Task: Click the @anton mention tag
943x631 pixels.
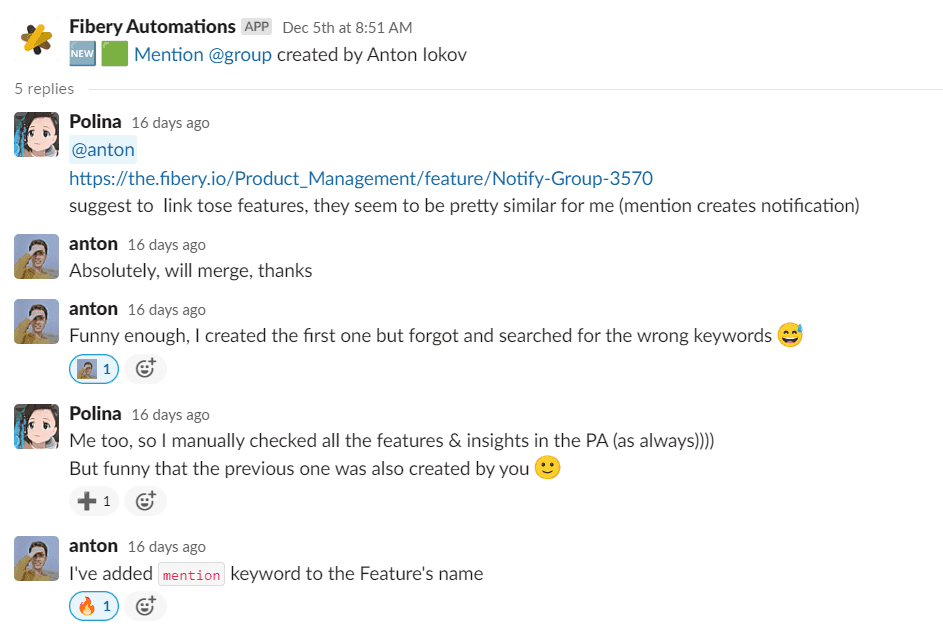Action: click(103, 150)
